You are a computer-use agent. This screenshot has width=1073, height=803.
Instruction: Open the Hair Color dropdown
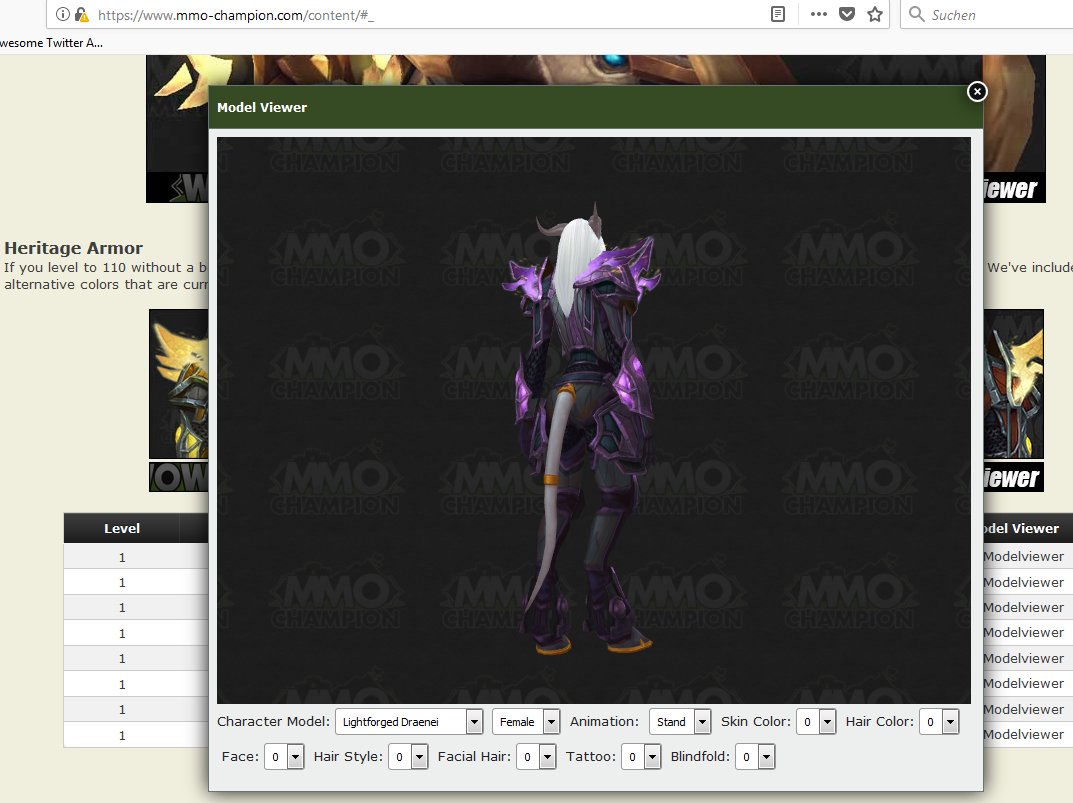click(939, 722)
